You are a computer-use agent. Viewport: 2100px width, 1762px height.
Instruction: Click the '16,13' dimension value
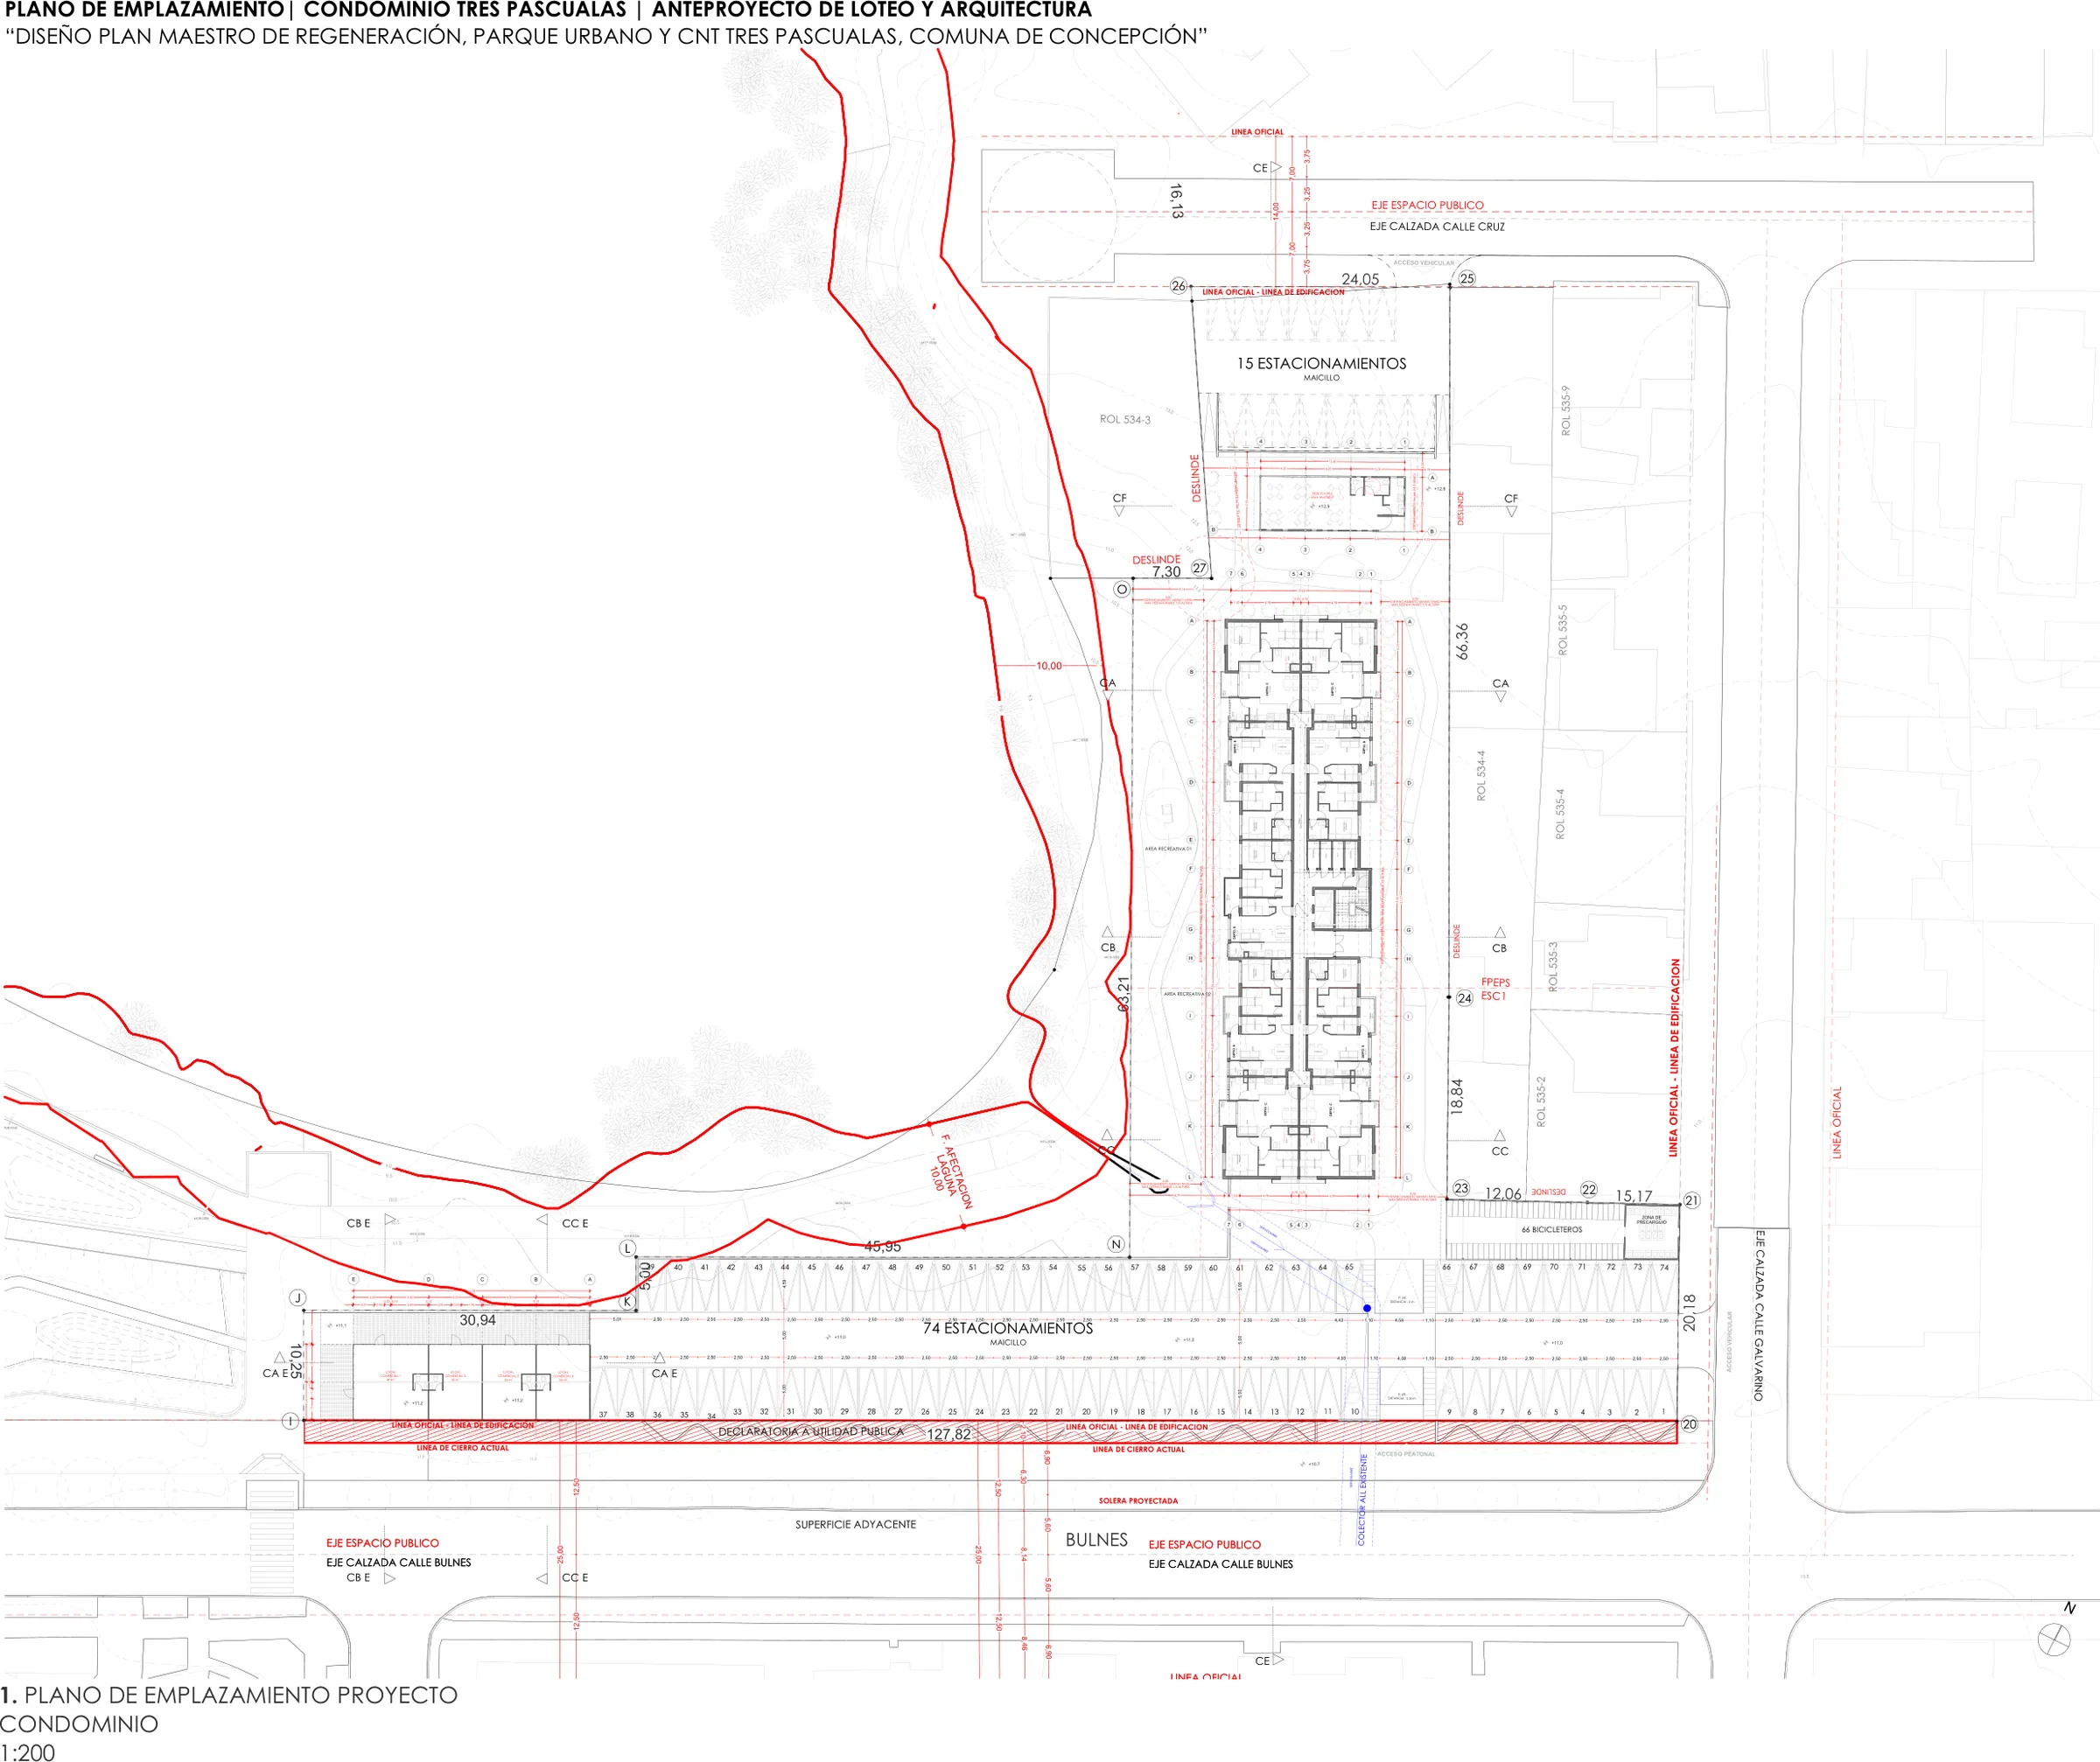point(1176,201)
